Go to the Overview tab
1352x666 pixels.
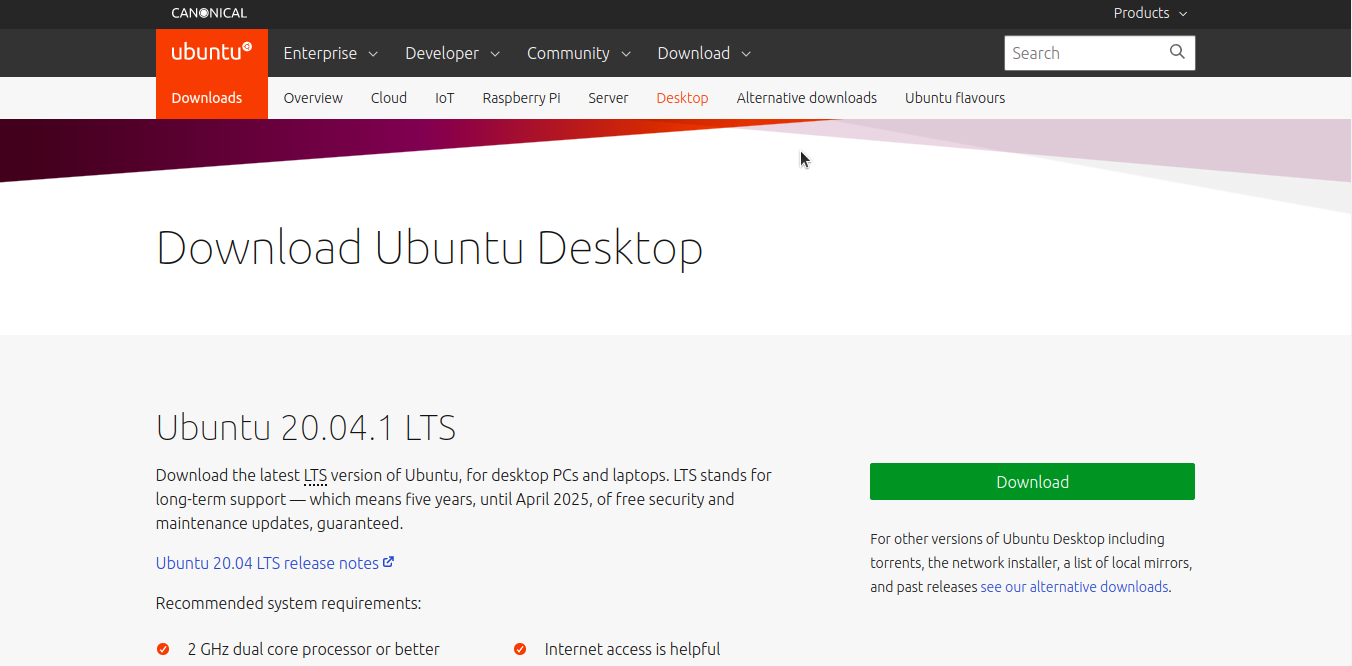(313, 98)
